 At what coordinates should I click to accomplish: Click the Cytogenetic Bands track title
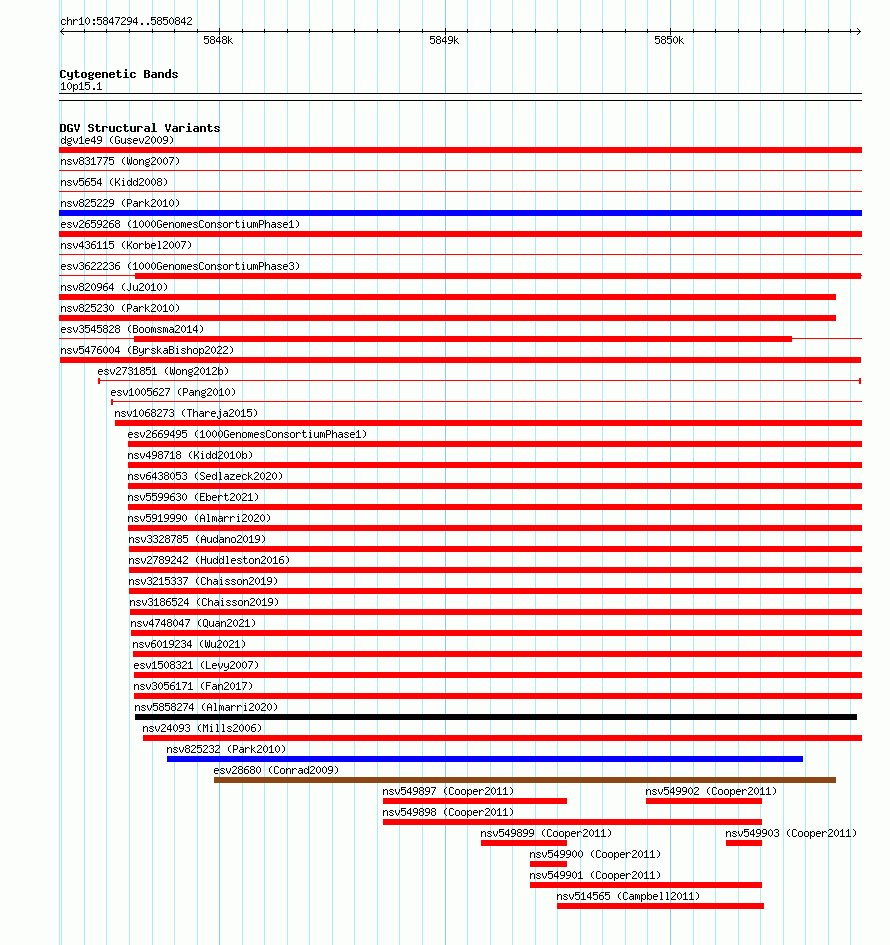pyautogui.click(x=119, y=74)
